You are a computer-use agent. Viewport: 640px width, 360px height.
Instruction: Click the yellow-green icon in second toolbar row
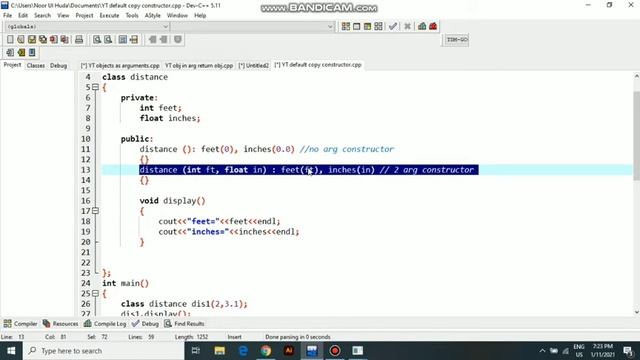pyautogui.click(x=21, y=52)
